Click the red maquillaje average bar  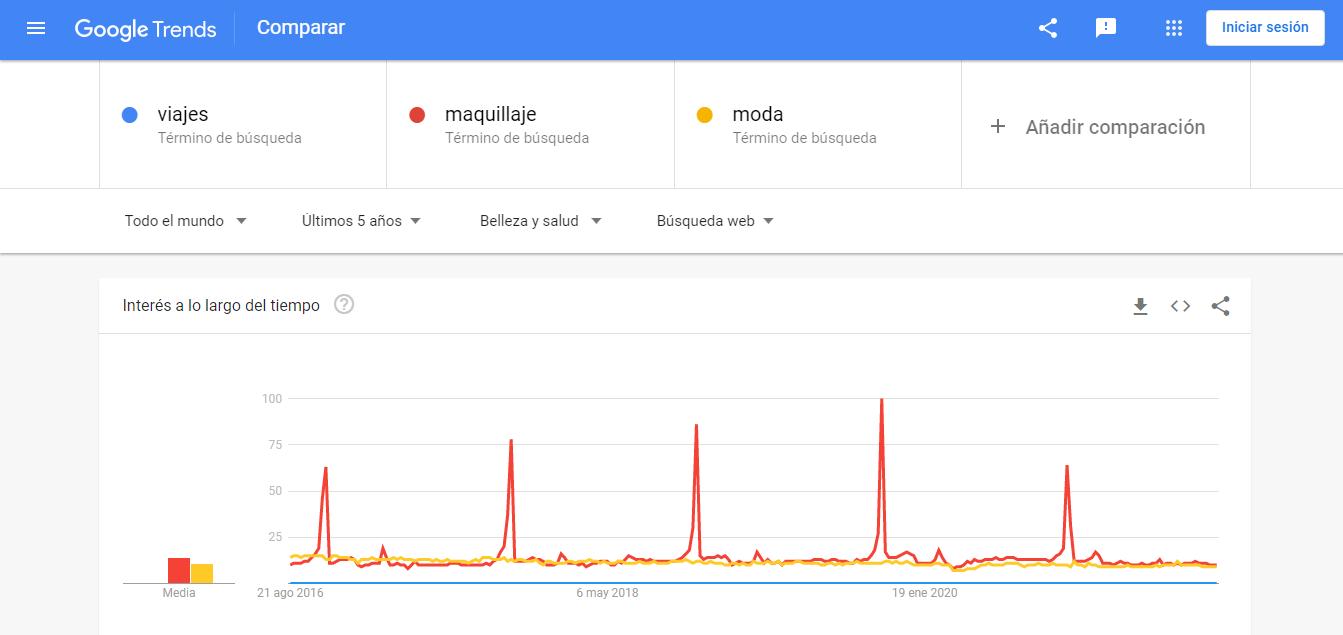pos(179,570)
